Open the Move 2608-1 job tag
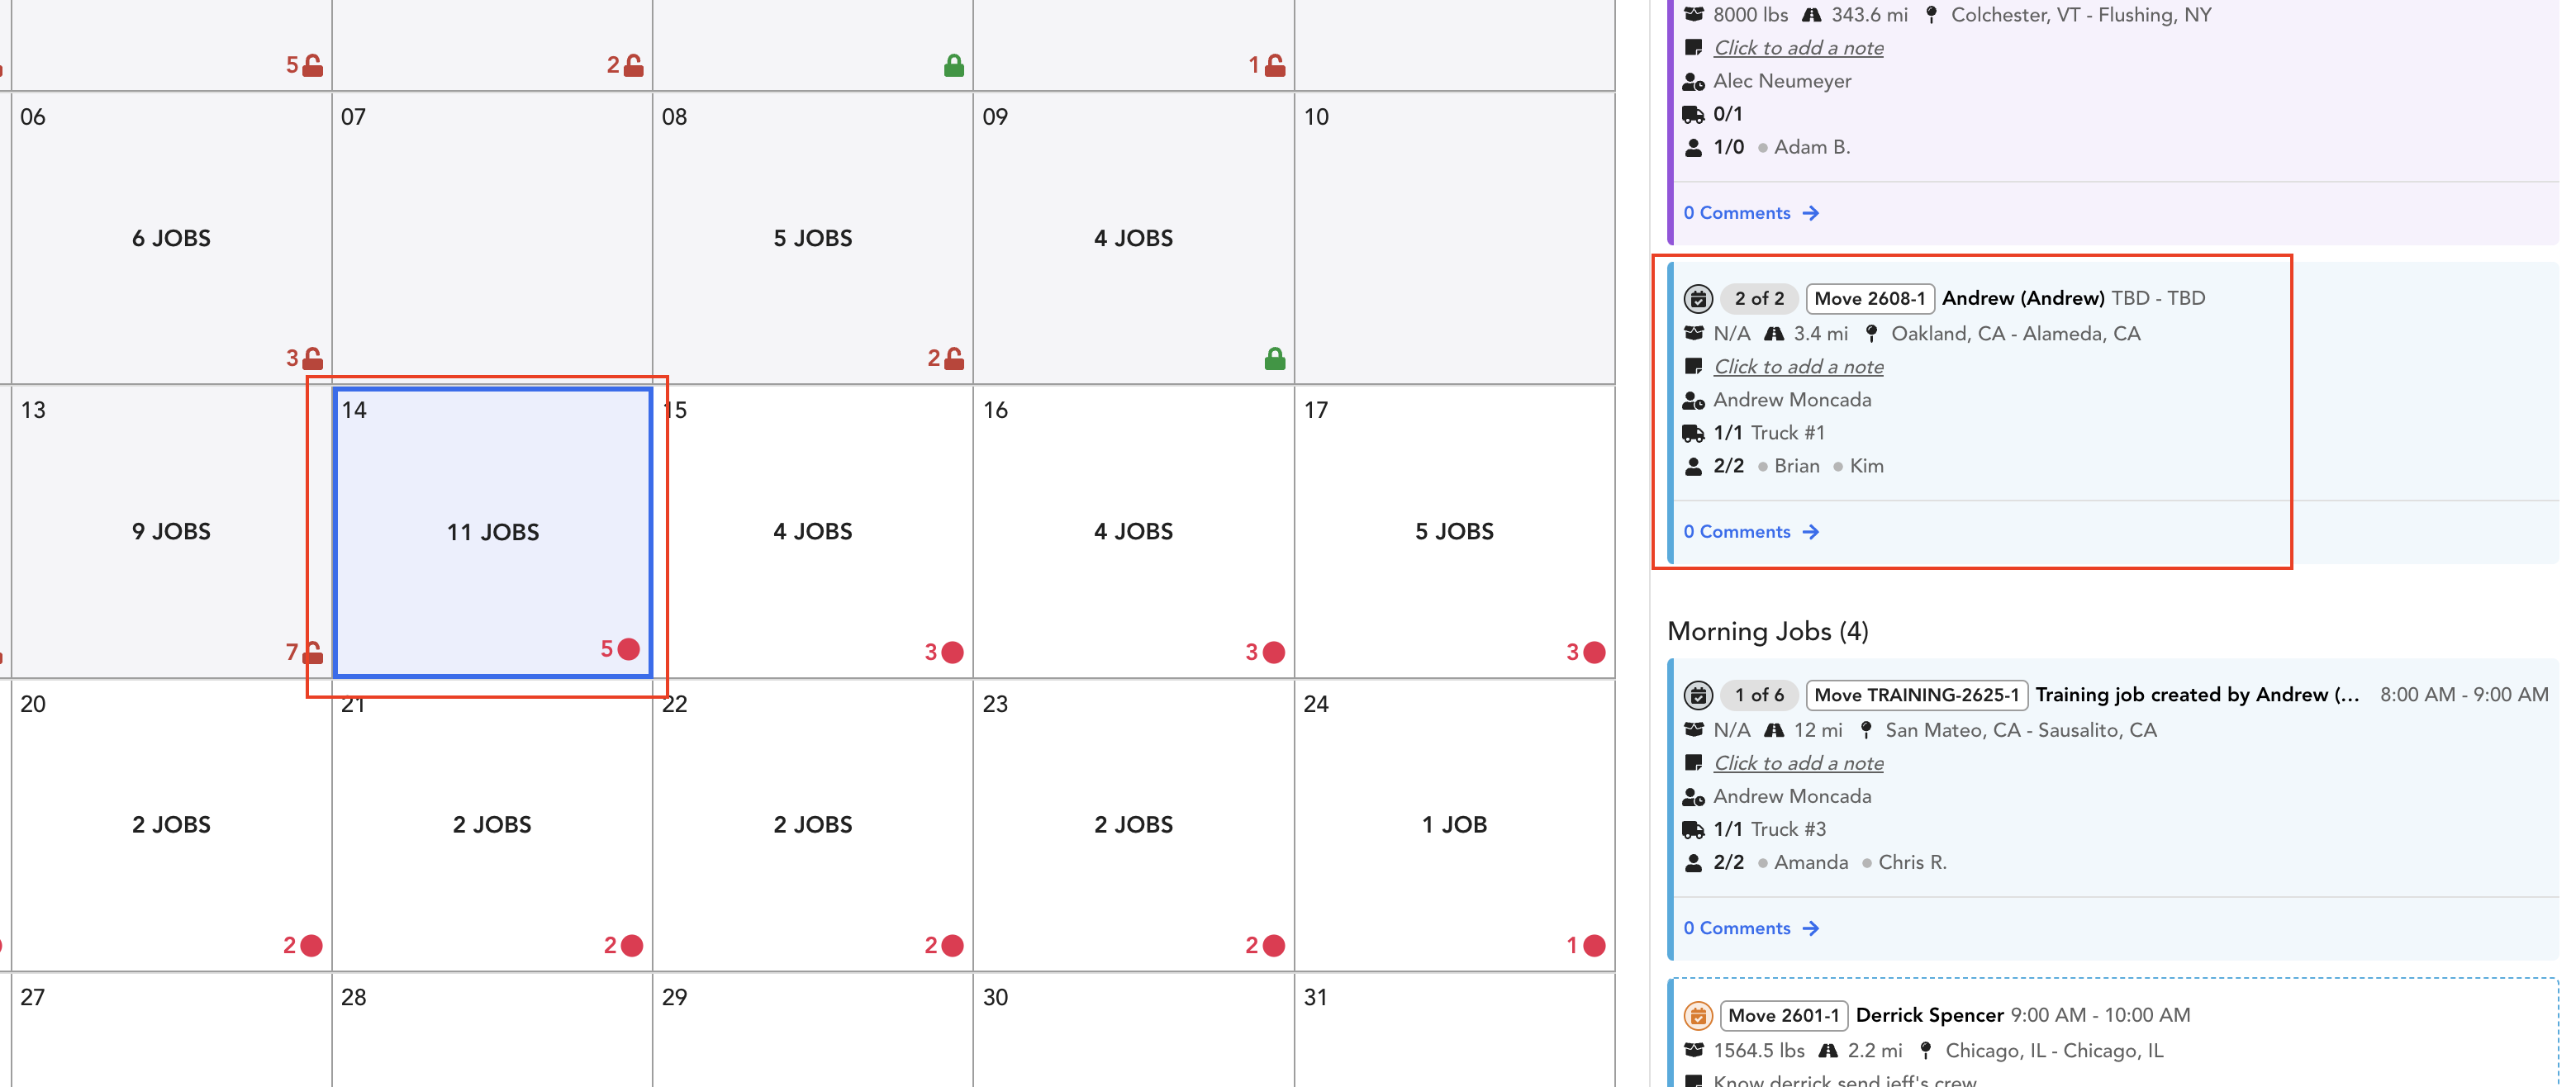This screenshot has height=1087, width=2576. click(x=1869, y=298)
